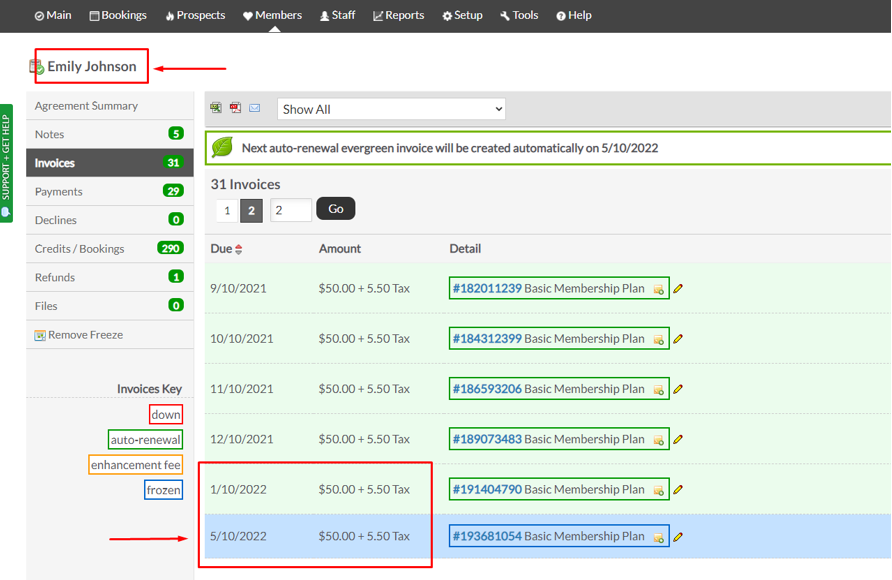Image resolution: width=892 pixels, height=580 pixels.
Task: Click the Go button
Action: click(336, 209)
